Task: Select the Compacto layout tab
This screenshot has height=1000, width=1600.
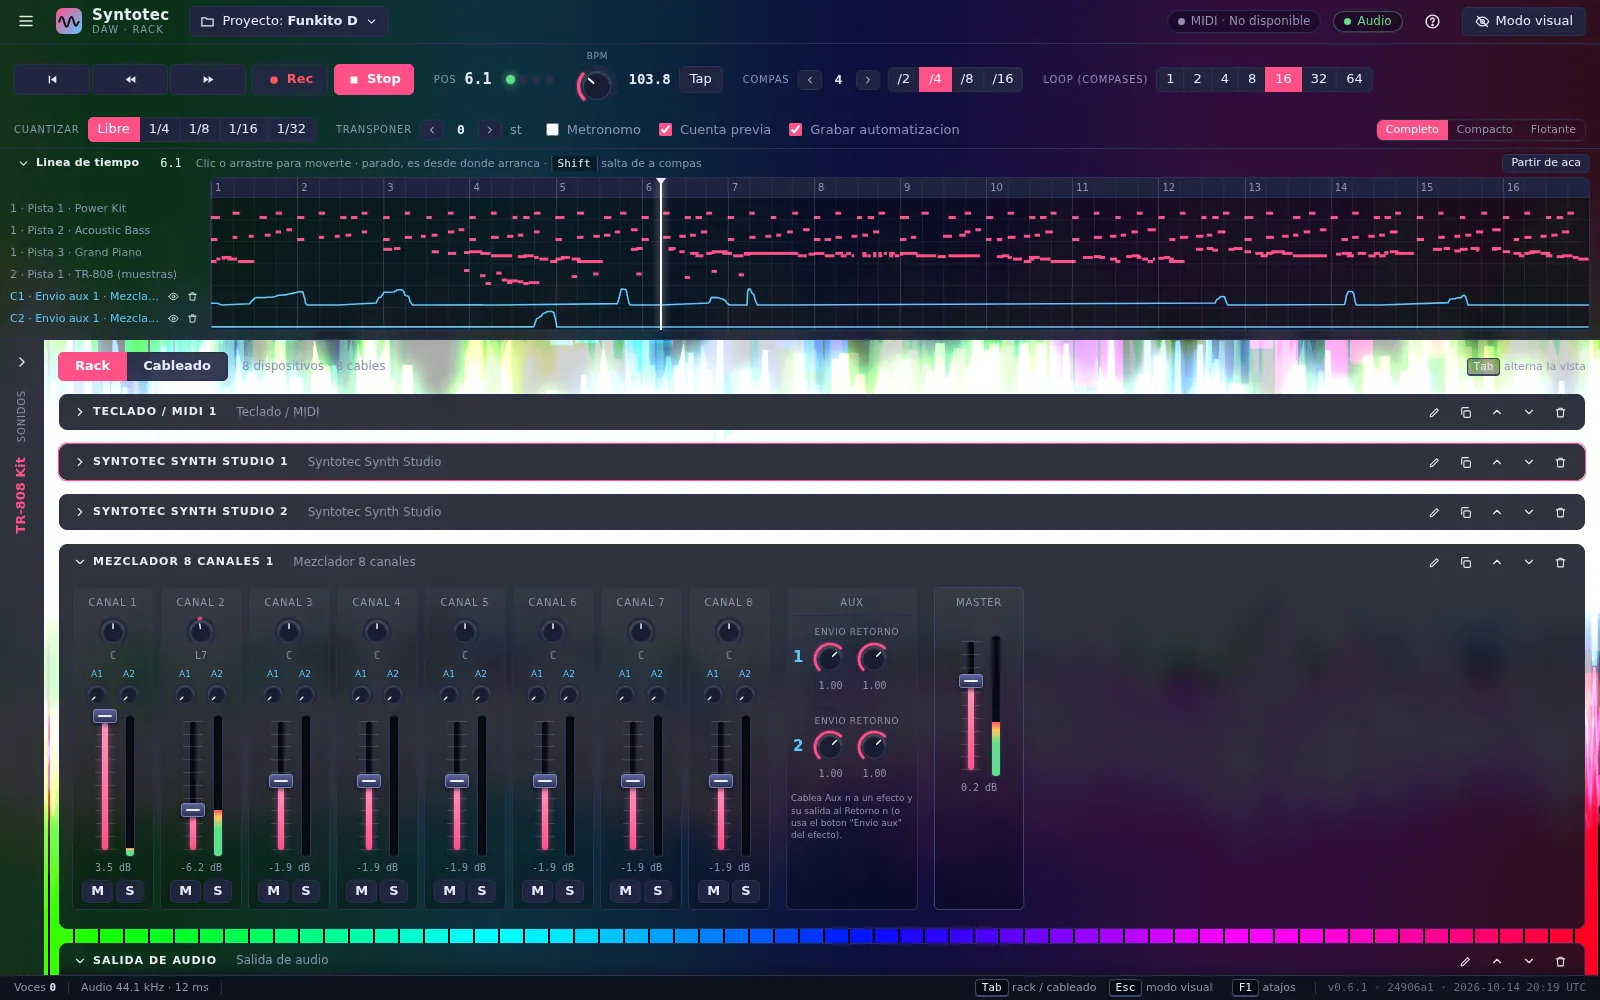Action: coord(1484,130)
